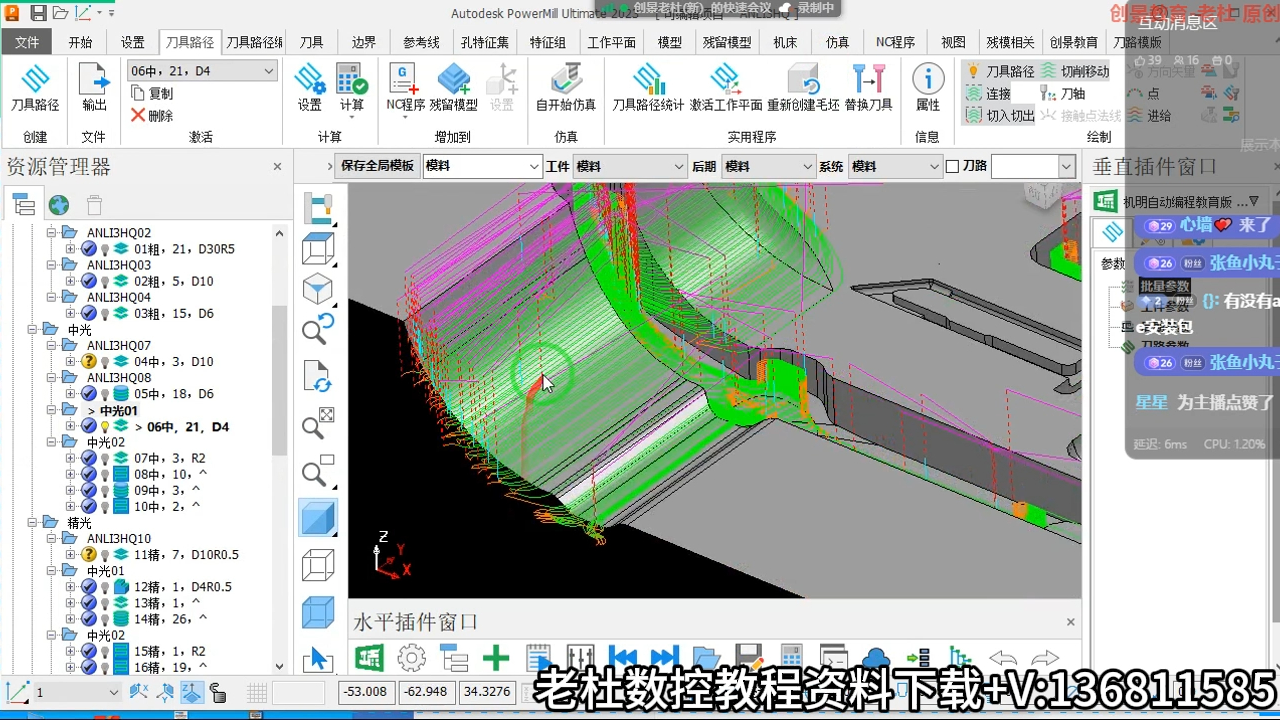Click the isometric wireframe box view icon
Viewport: 1280px width, 720px height.
pos(318,249)
